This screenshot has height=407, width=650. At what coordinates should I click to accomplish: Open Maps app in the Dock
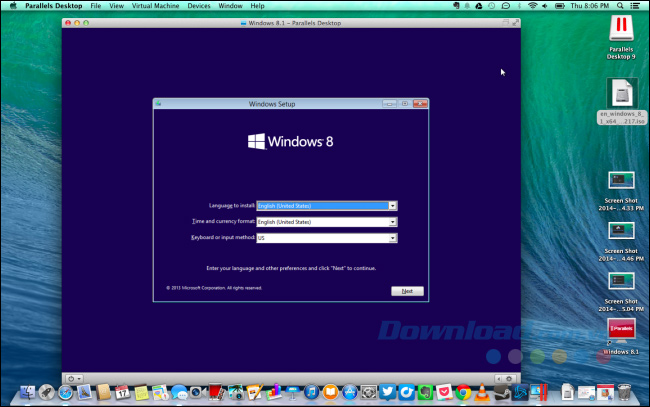[x=160, y=392]
